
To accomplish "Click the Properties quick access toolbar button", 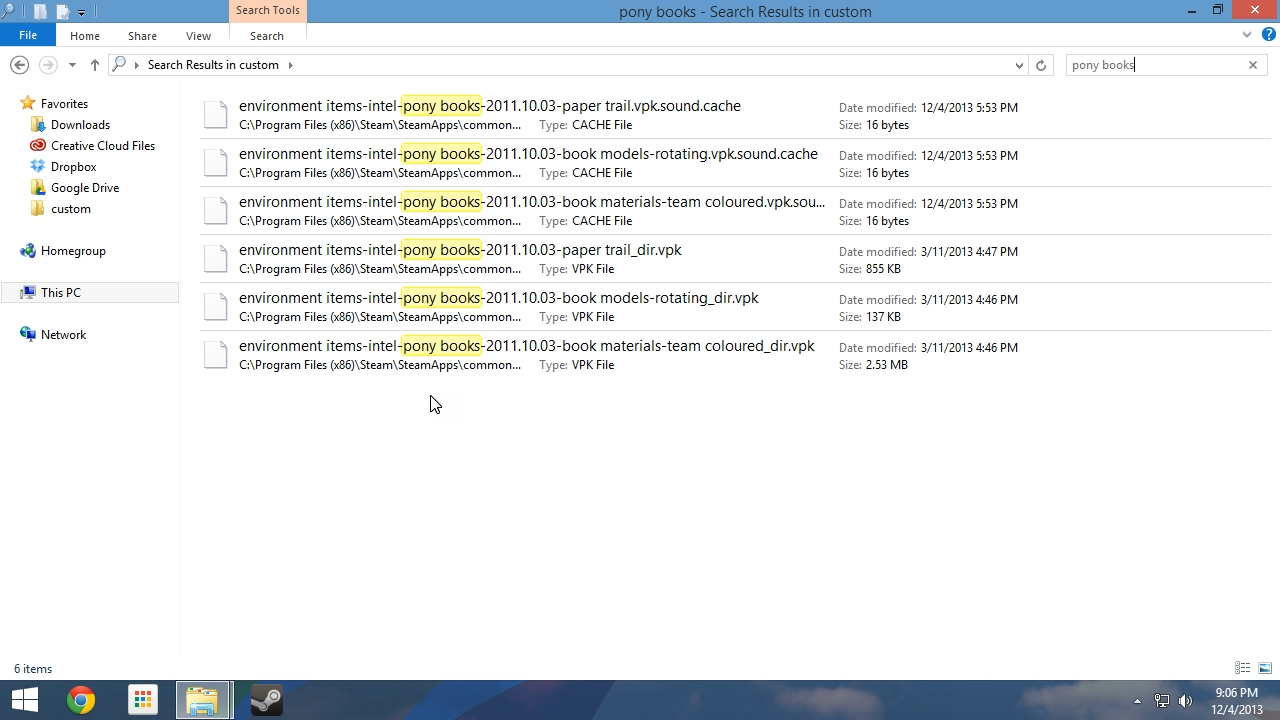I will pyautogui.click(x=40, y=12).
